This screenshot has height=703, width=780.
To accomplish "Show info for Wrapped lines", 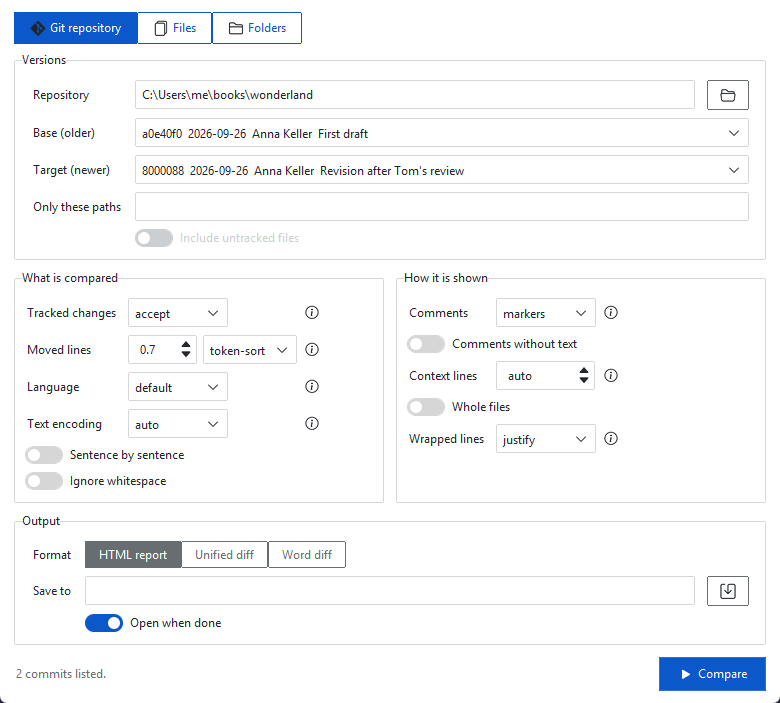I will [x=611, y=438].
